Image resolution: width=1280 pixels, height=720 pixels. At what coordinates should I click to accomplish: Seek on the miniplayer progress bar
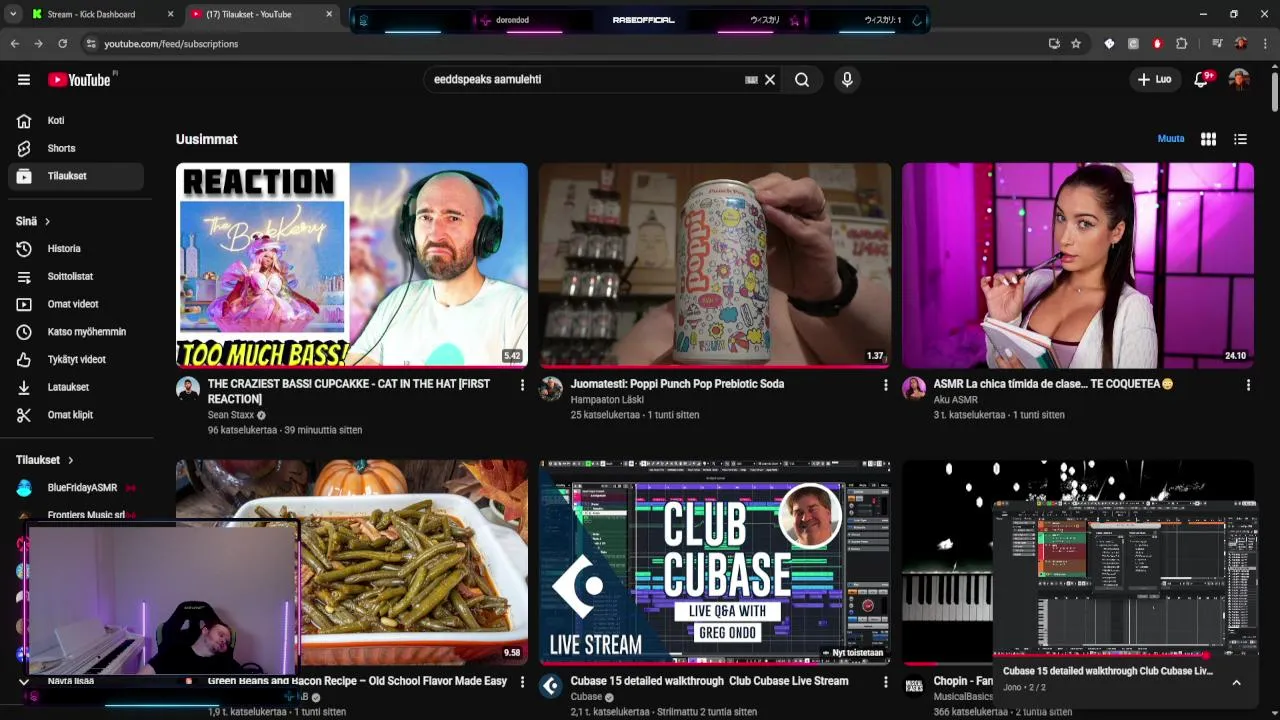tap(1125, 655)
